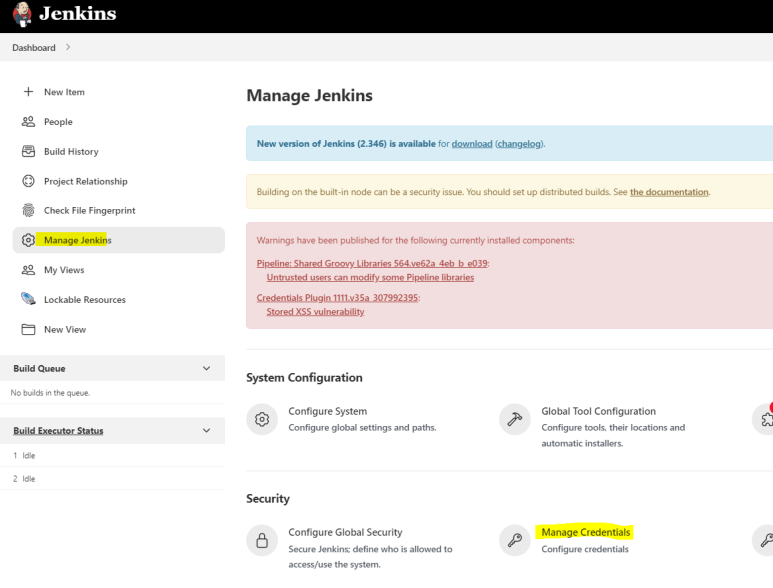Click the System Configuration section heading
The width and height of the screenshot is (773, 588).
point(304,378)
